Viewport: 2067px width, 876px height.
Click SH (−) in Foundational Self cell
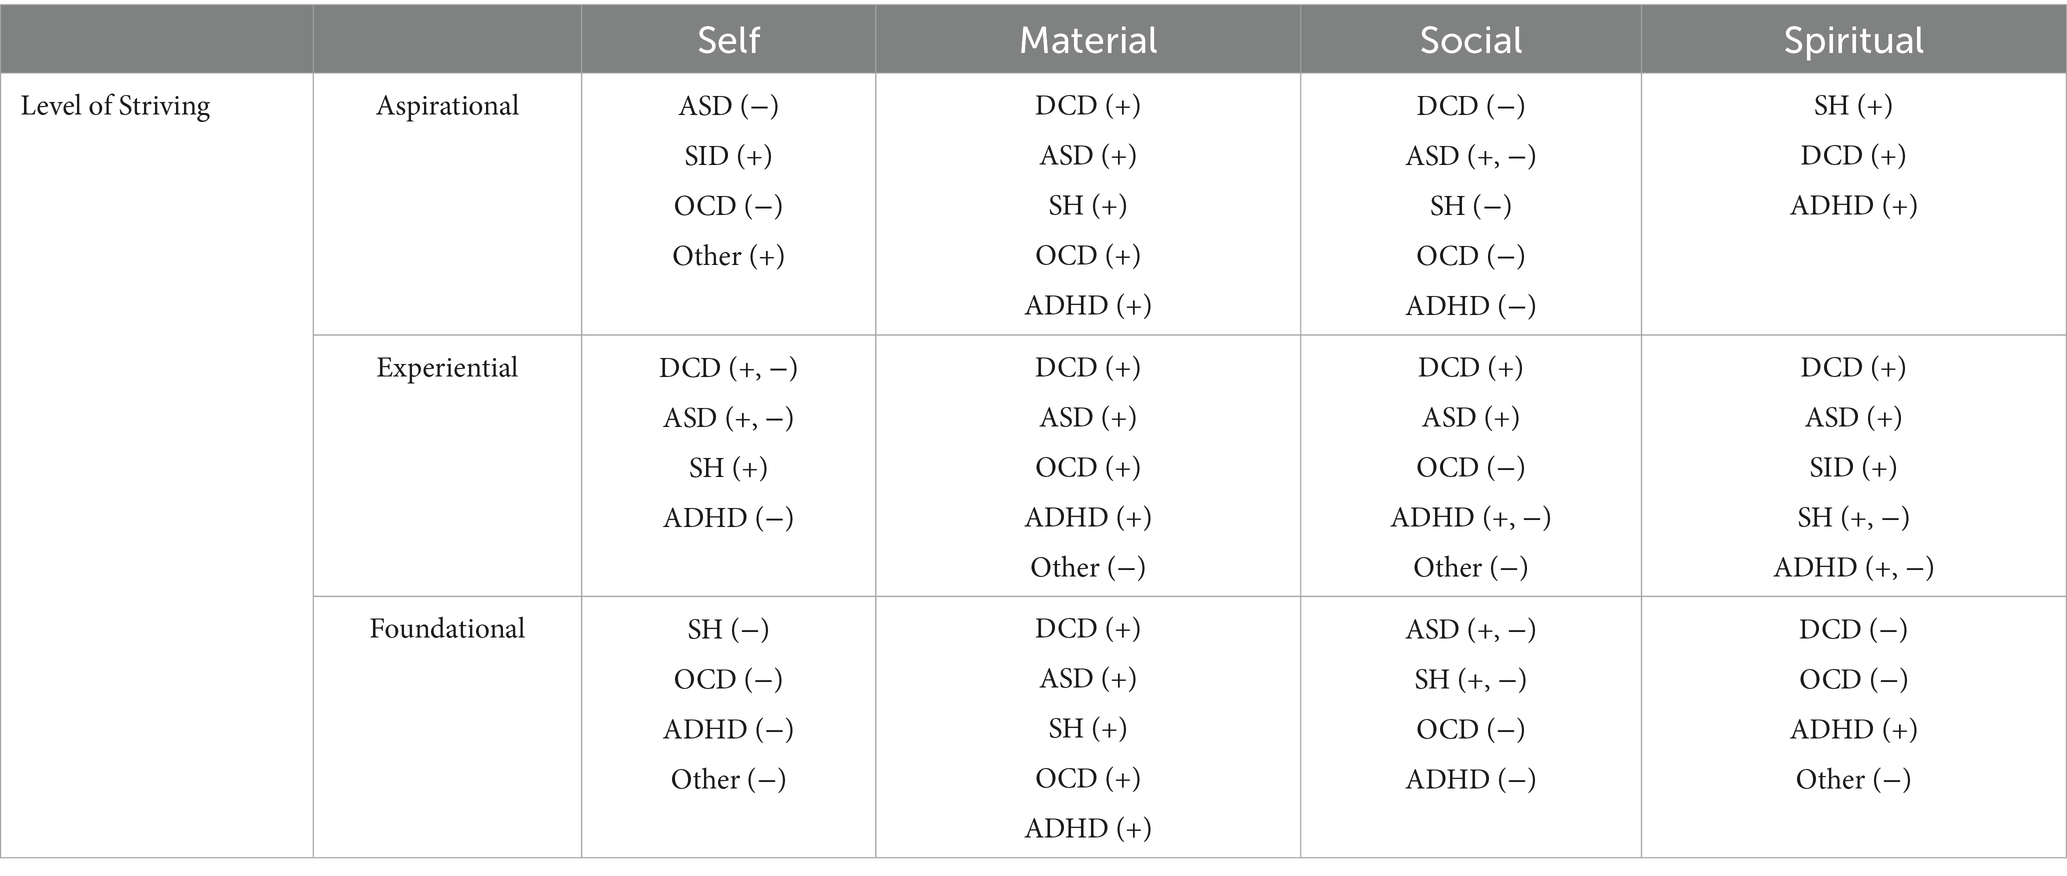tap(728, 629)
